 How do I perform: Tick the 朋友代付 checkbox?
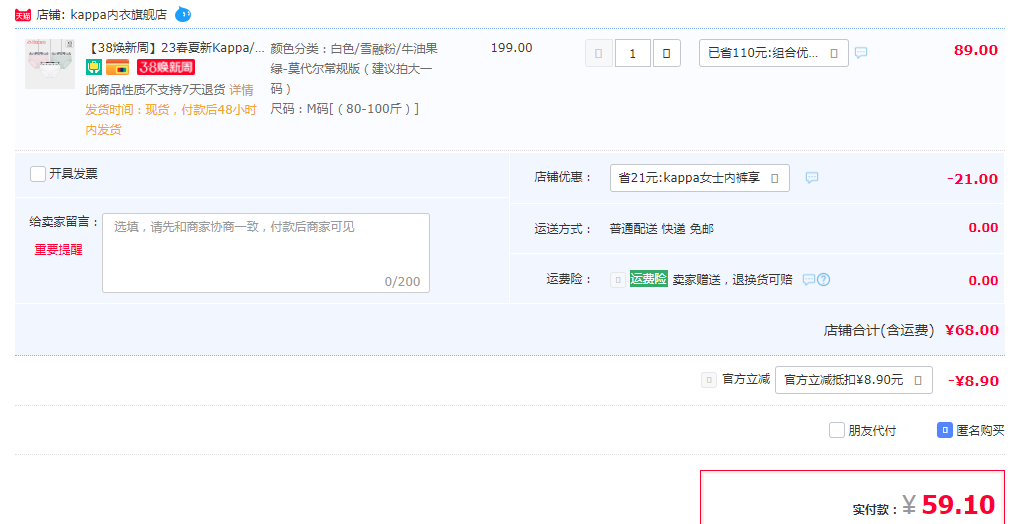coord(837,430)
